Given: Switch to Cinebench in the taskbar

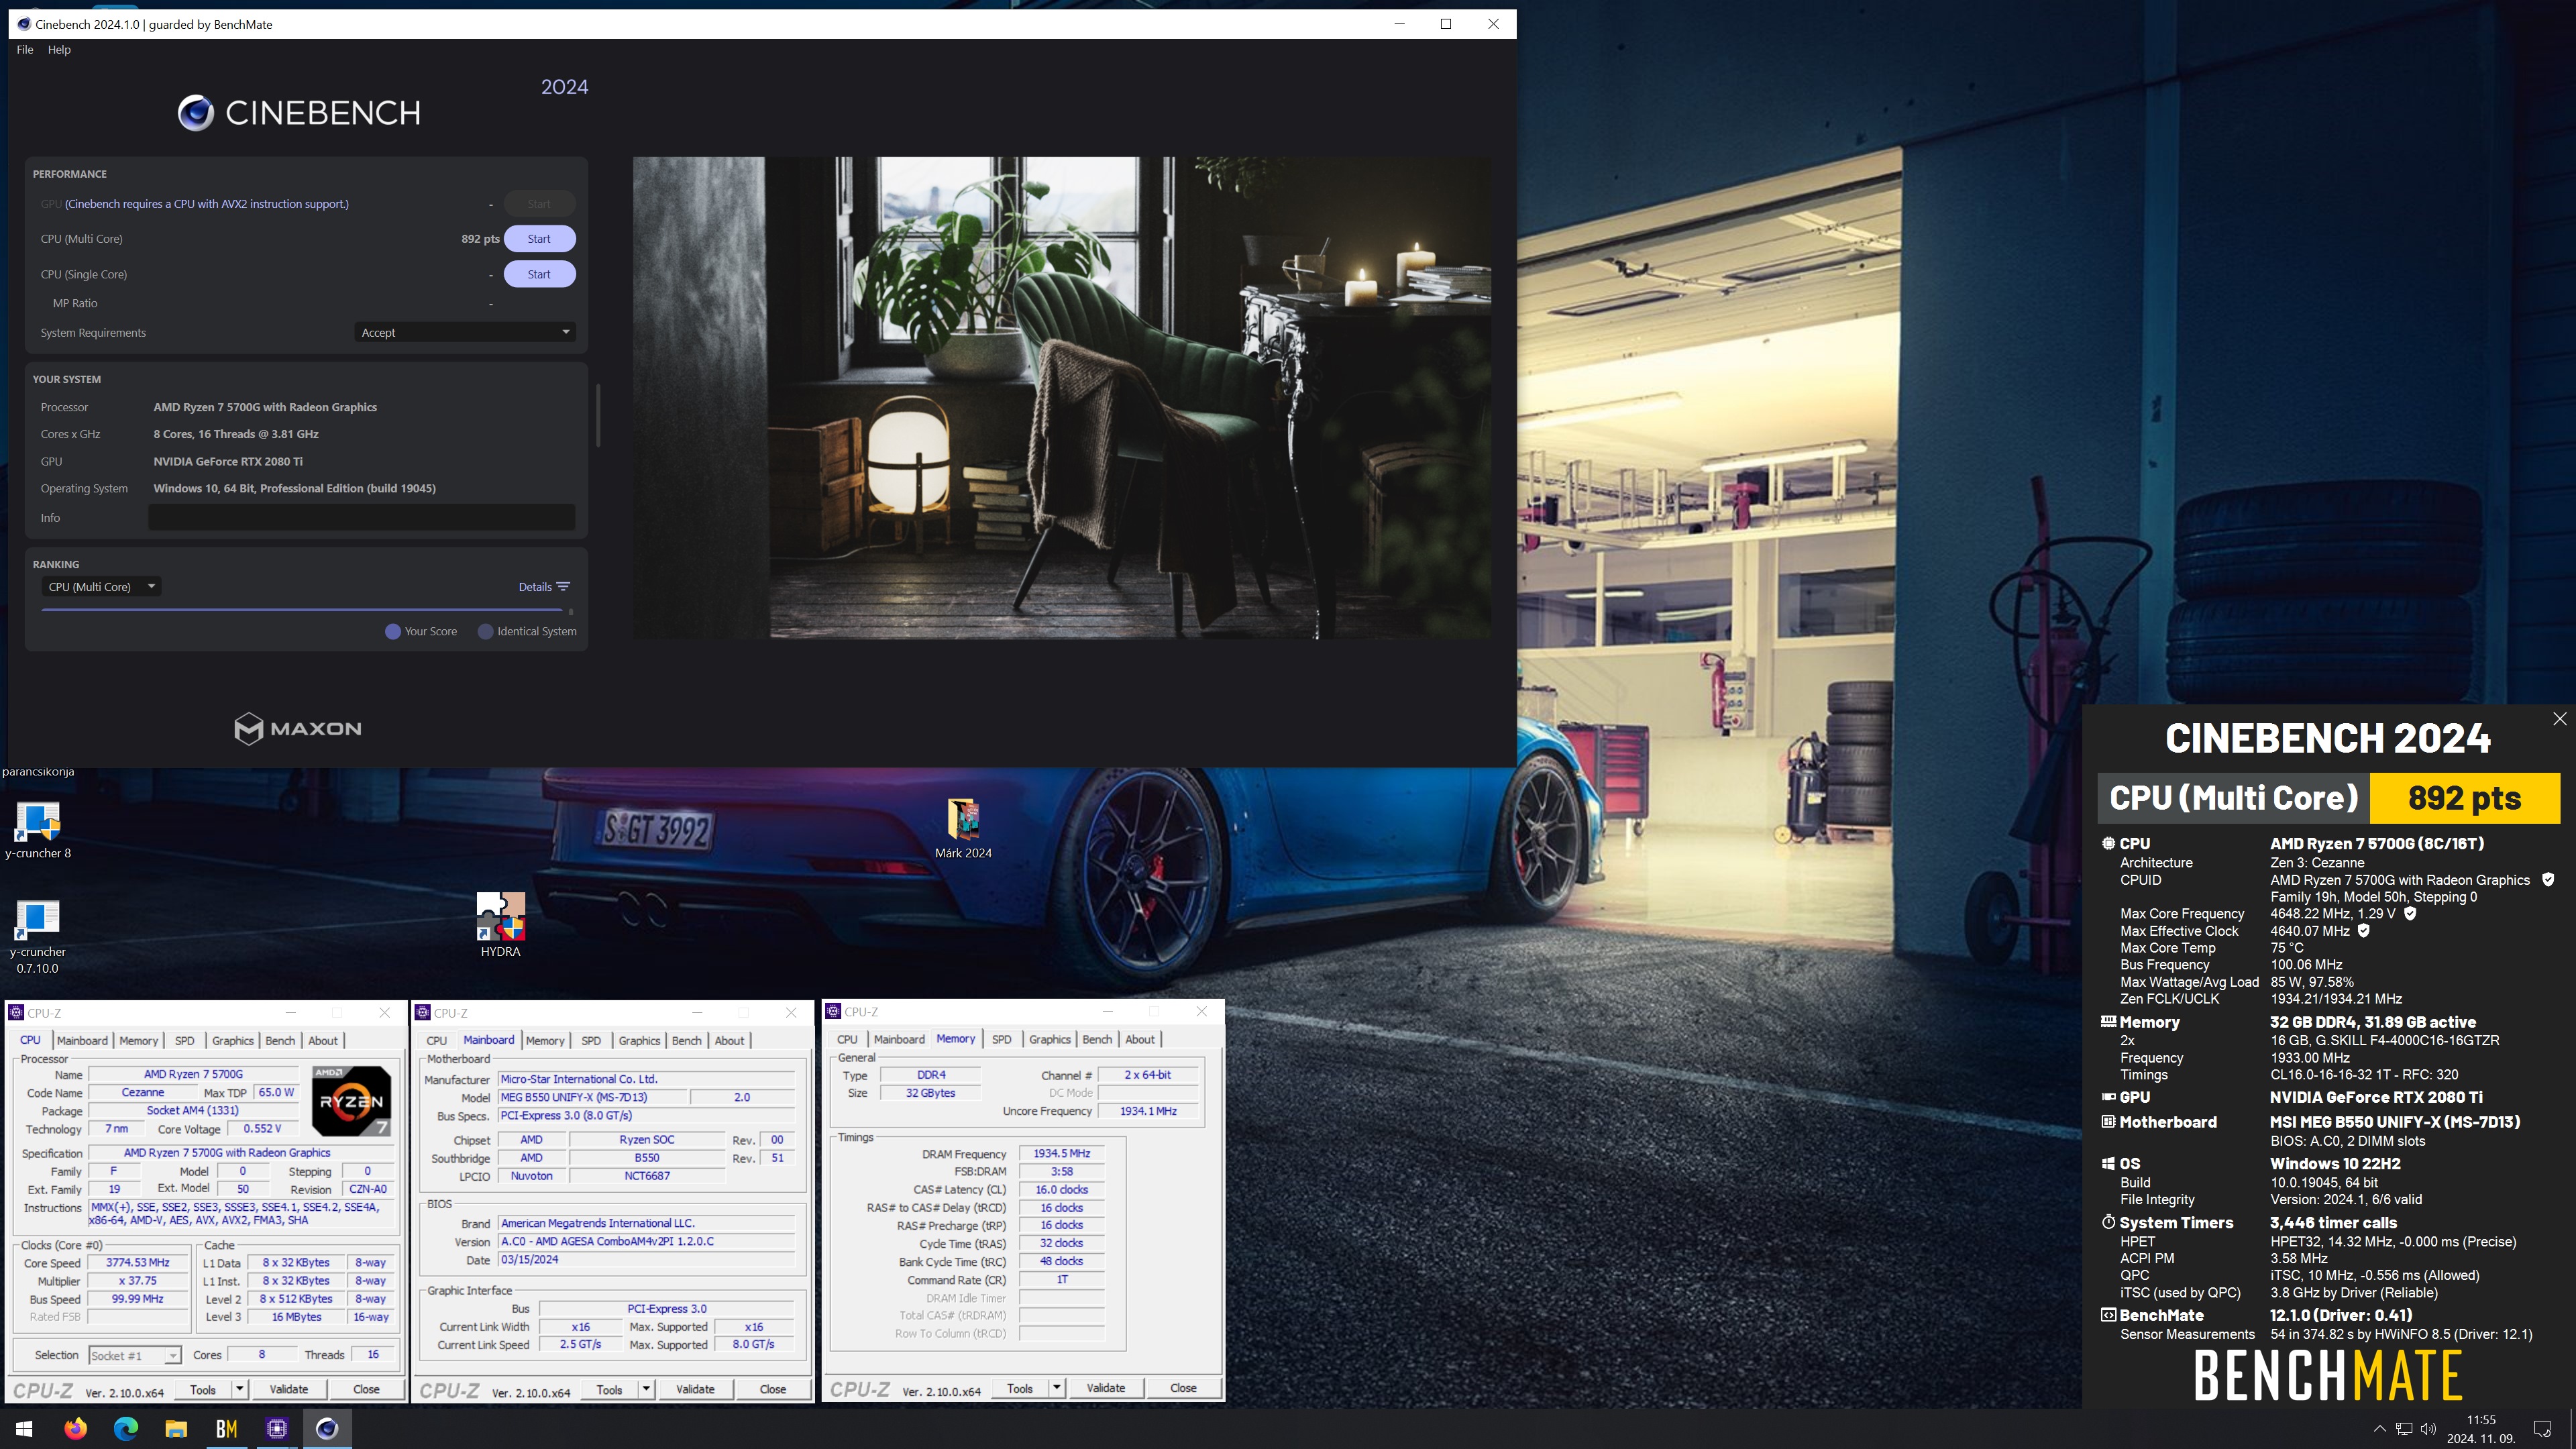Looking at the screenshot, I should [x=327, y=1428].
